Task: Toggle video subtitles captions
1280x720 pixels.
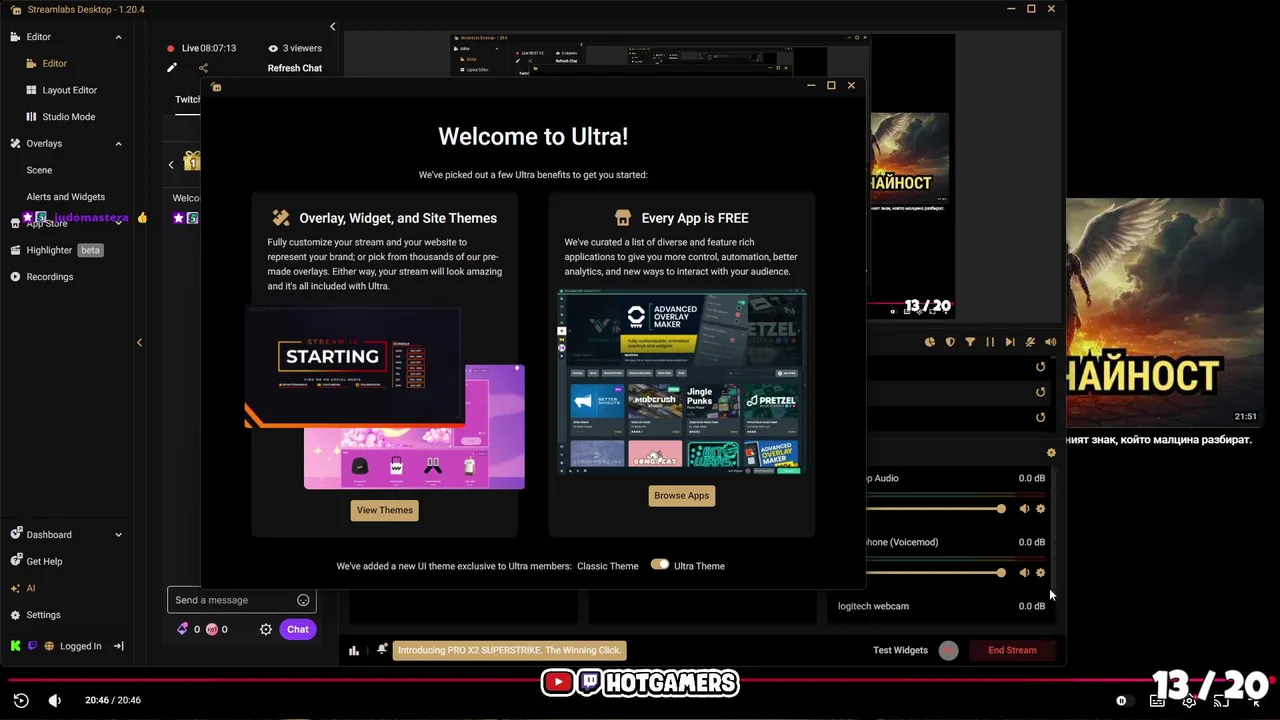Action: click(x=1157, y=701)
